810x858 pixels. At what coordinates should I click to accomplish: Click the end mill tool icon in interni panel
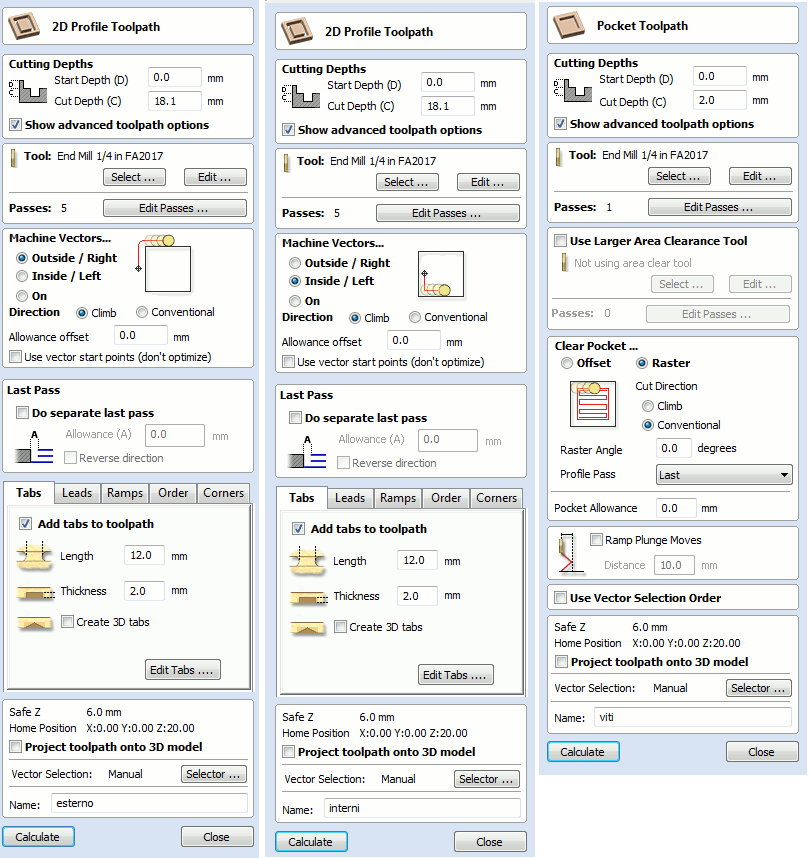286,162
